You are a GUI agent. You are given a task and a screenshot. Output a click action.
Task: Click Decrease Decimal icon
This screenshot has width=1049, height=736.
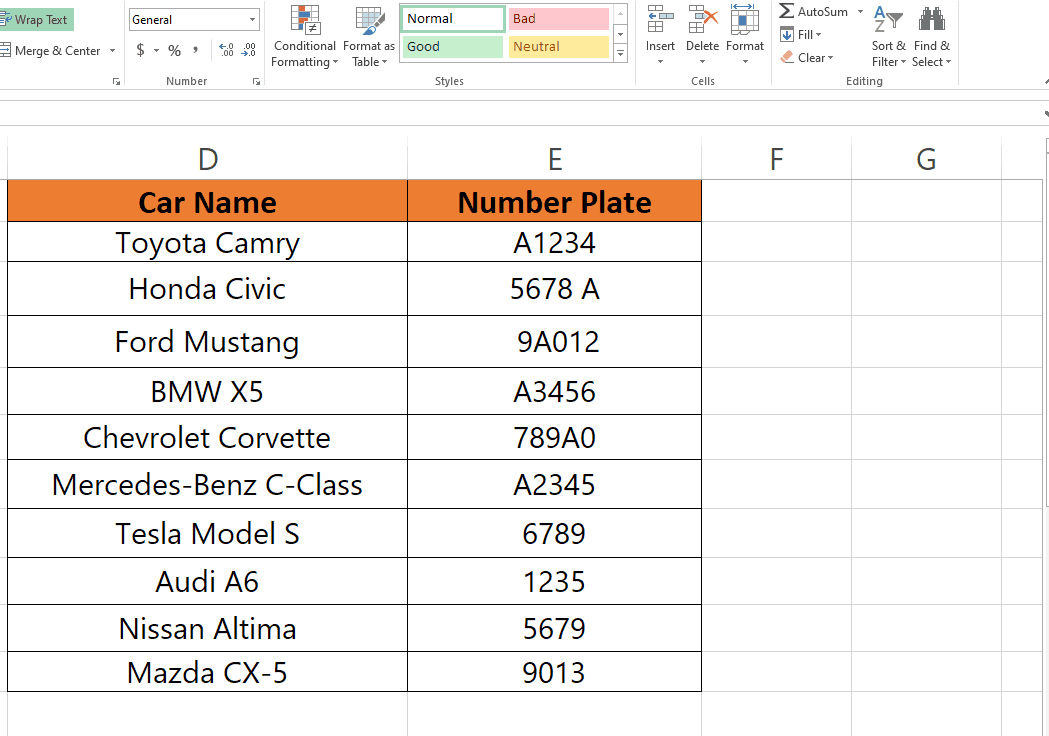point(249,50)
